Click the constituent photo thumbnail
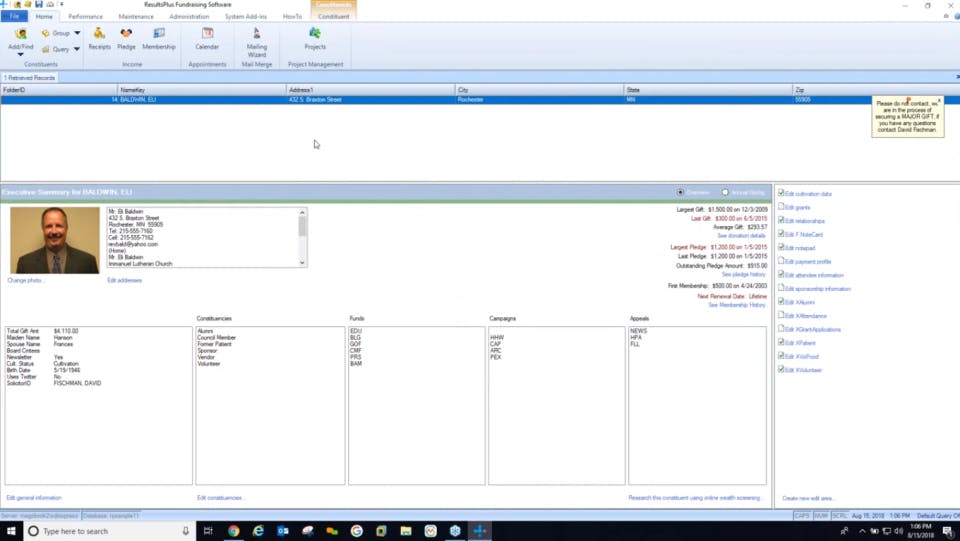The width and height of the screenshot is (960, 541). (54, 240)
